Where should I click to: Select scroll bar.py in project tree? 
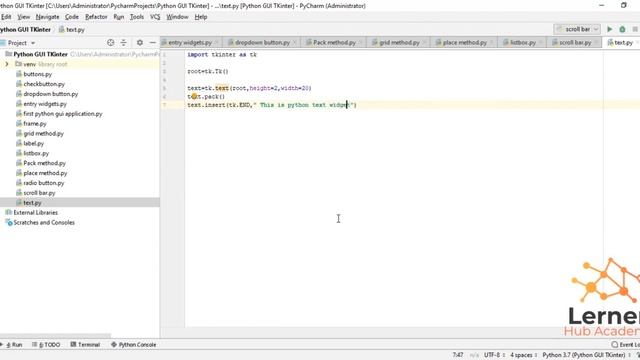point(39,193)
